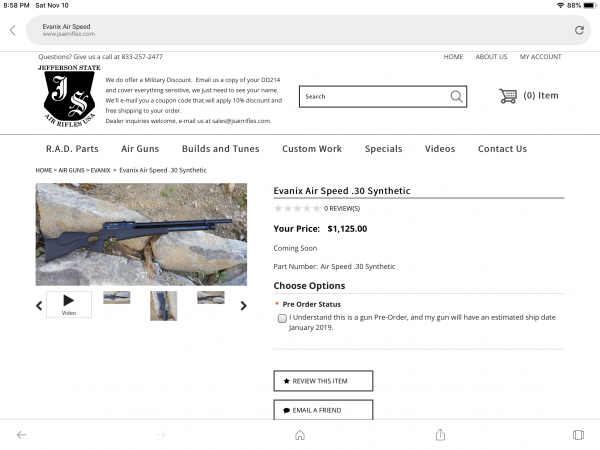The height and width of the screenshot is (450, 600).
Task: Tap the share icon in bottom toolbar
Action: 440,434
